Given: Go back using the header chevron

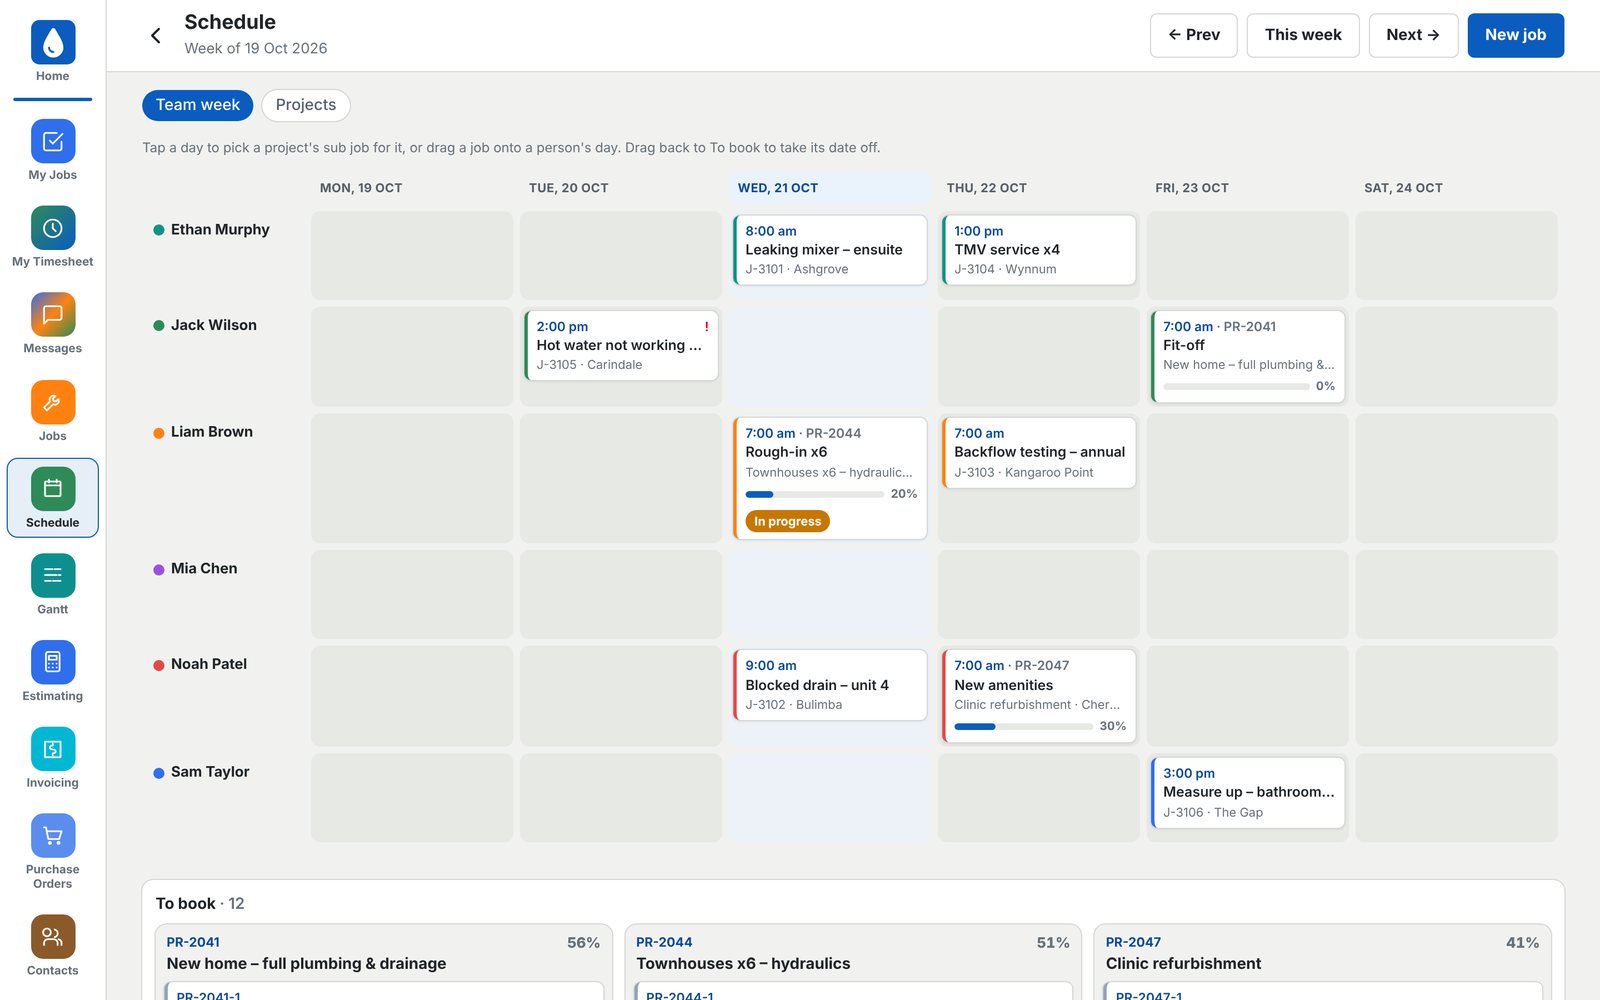Looking at the screenshot, I should pyautogui.click(x=156, y=35).
